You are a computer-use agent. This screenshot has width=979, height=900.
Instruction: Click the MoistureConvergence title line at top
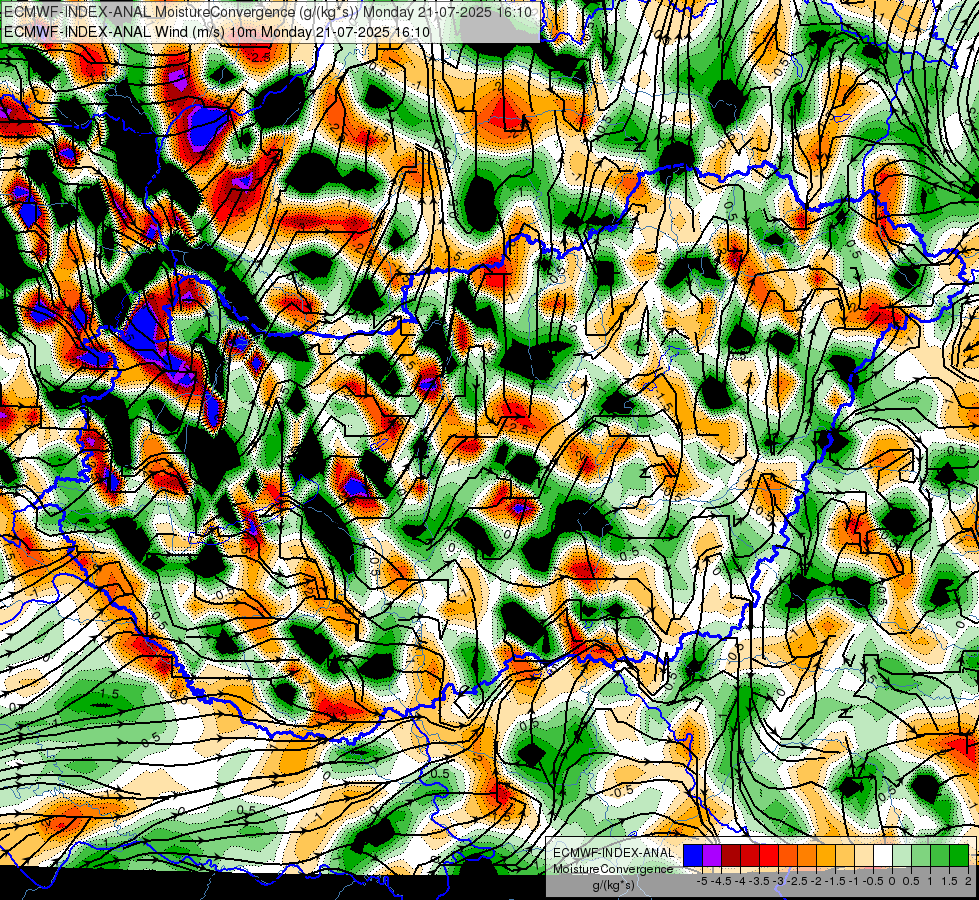point(268,12)
